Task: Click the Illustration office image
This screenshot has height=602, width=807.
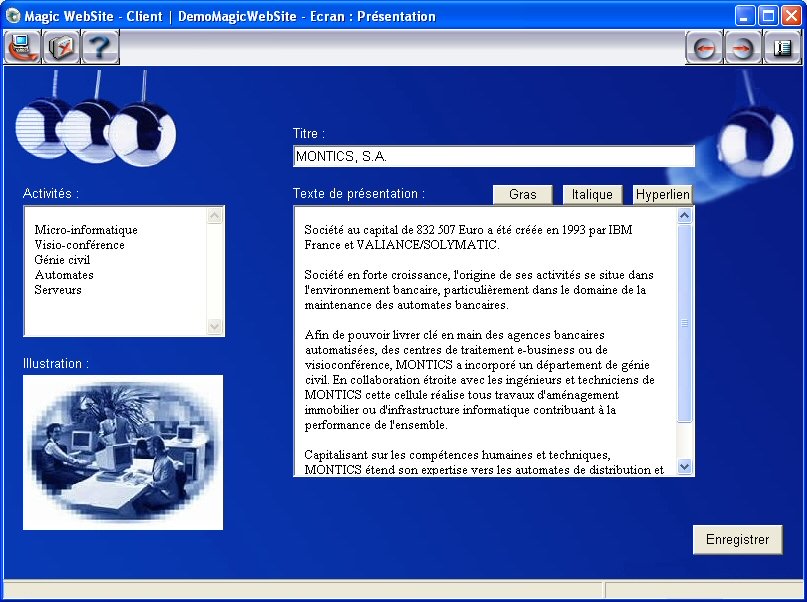Action: click(x=123, y=452)
